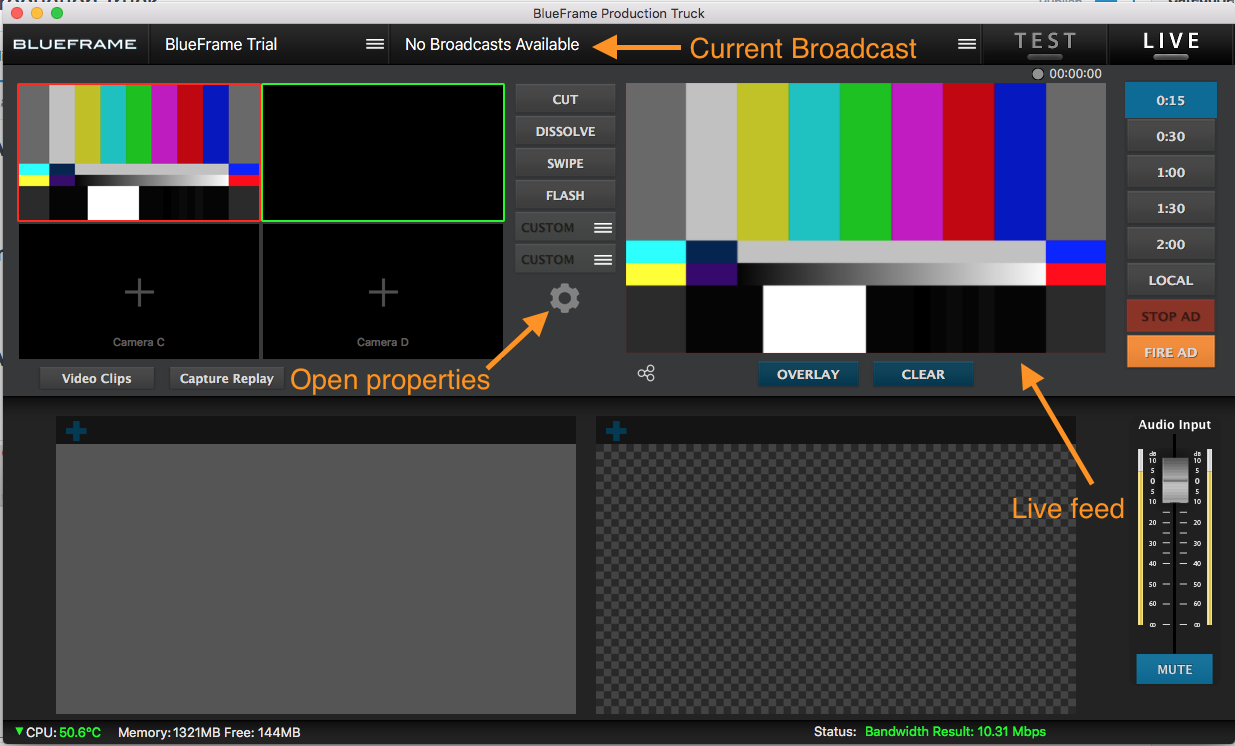Screen dimensions: 1235x746
Task: Add a source to Camera C slot
Action: pyautogui.click(x=139, y=292)
